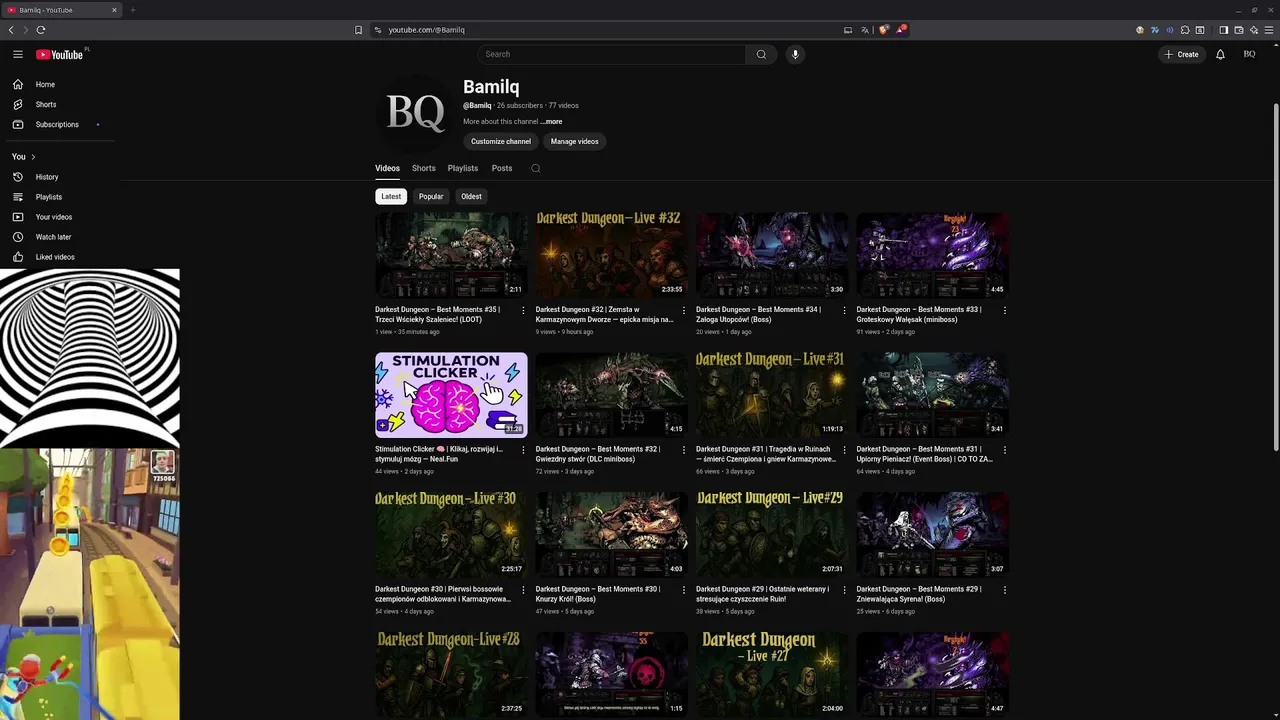Open options menu for Stimulation Clicker video
The width and height of the screenshot is (1280, 720).
pos(523,450)
